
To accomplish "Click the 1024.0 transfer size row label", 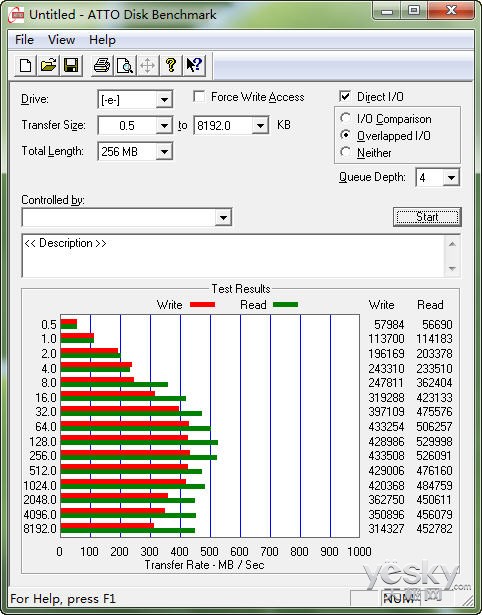I will point(40,485).
